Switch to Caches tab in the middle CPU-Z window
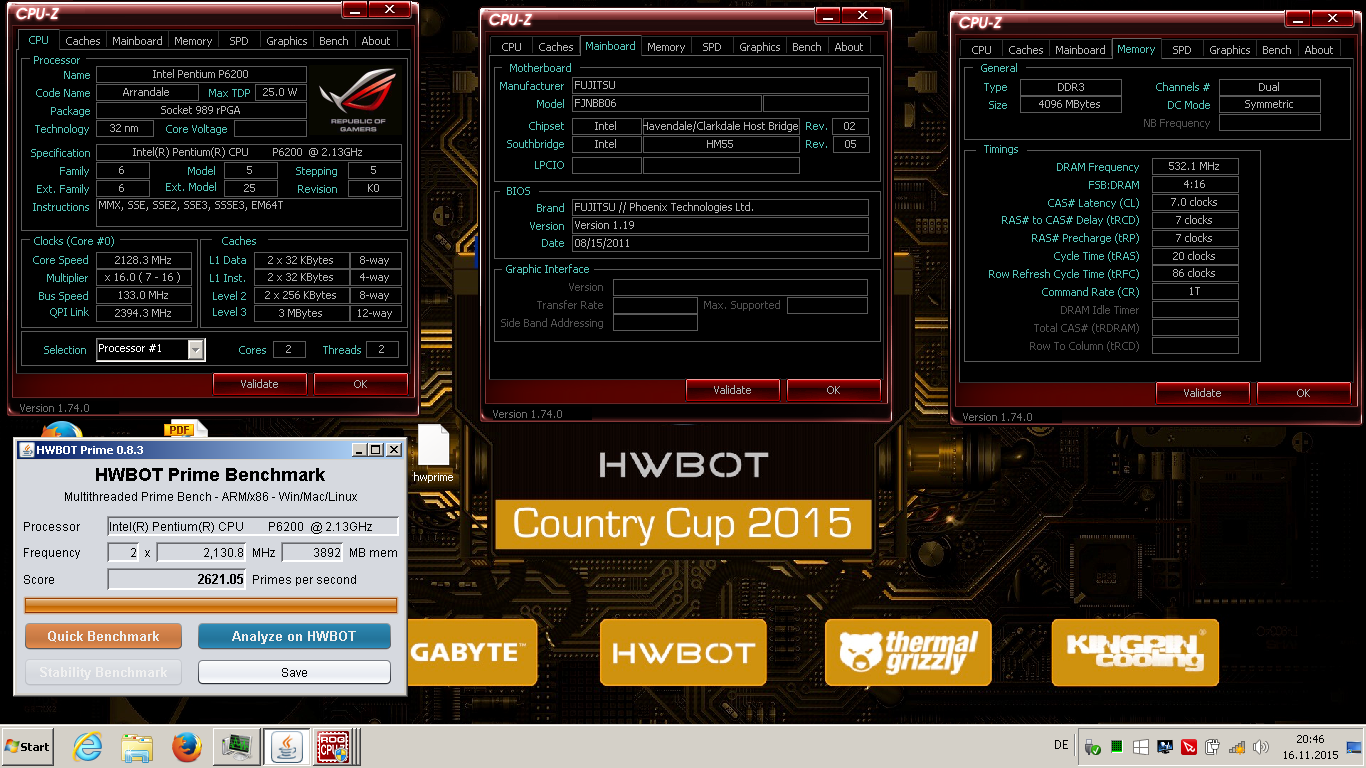 pyautogui.click(x=556, y=47)
